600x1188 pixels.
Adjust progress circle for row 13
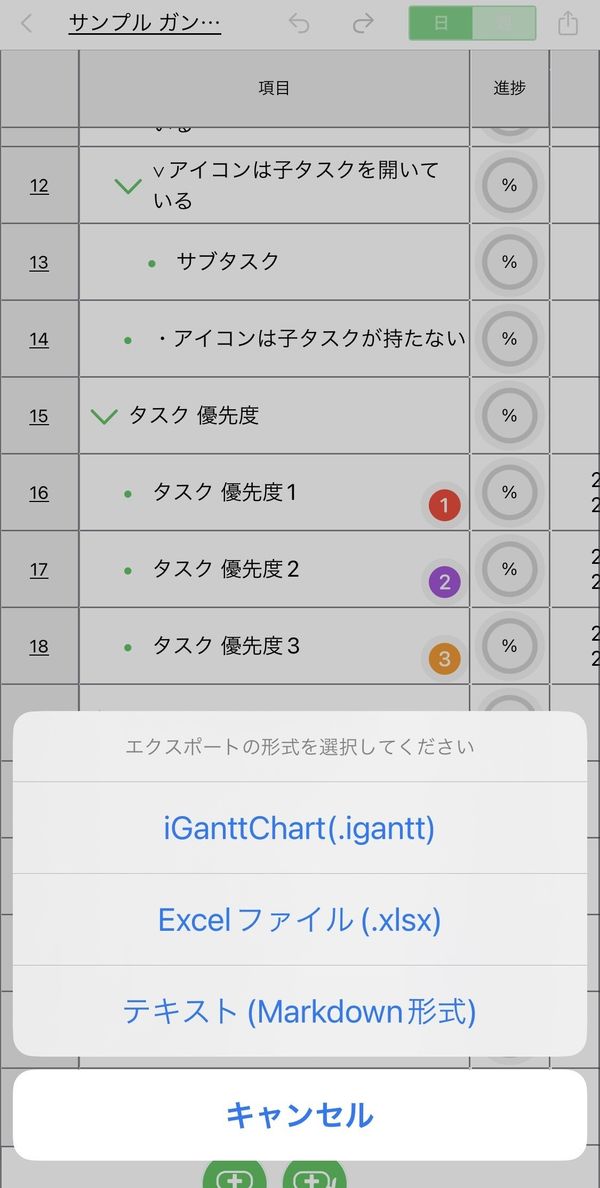tap(510, 262)
